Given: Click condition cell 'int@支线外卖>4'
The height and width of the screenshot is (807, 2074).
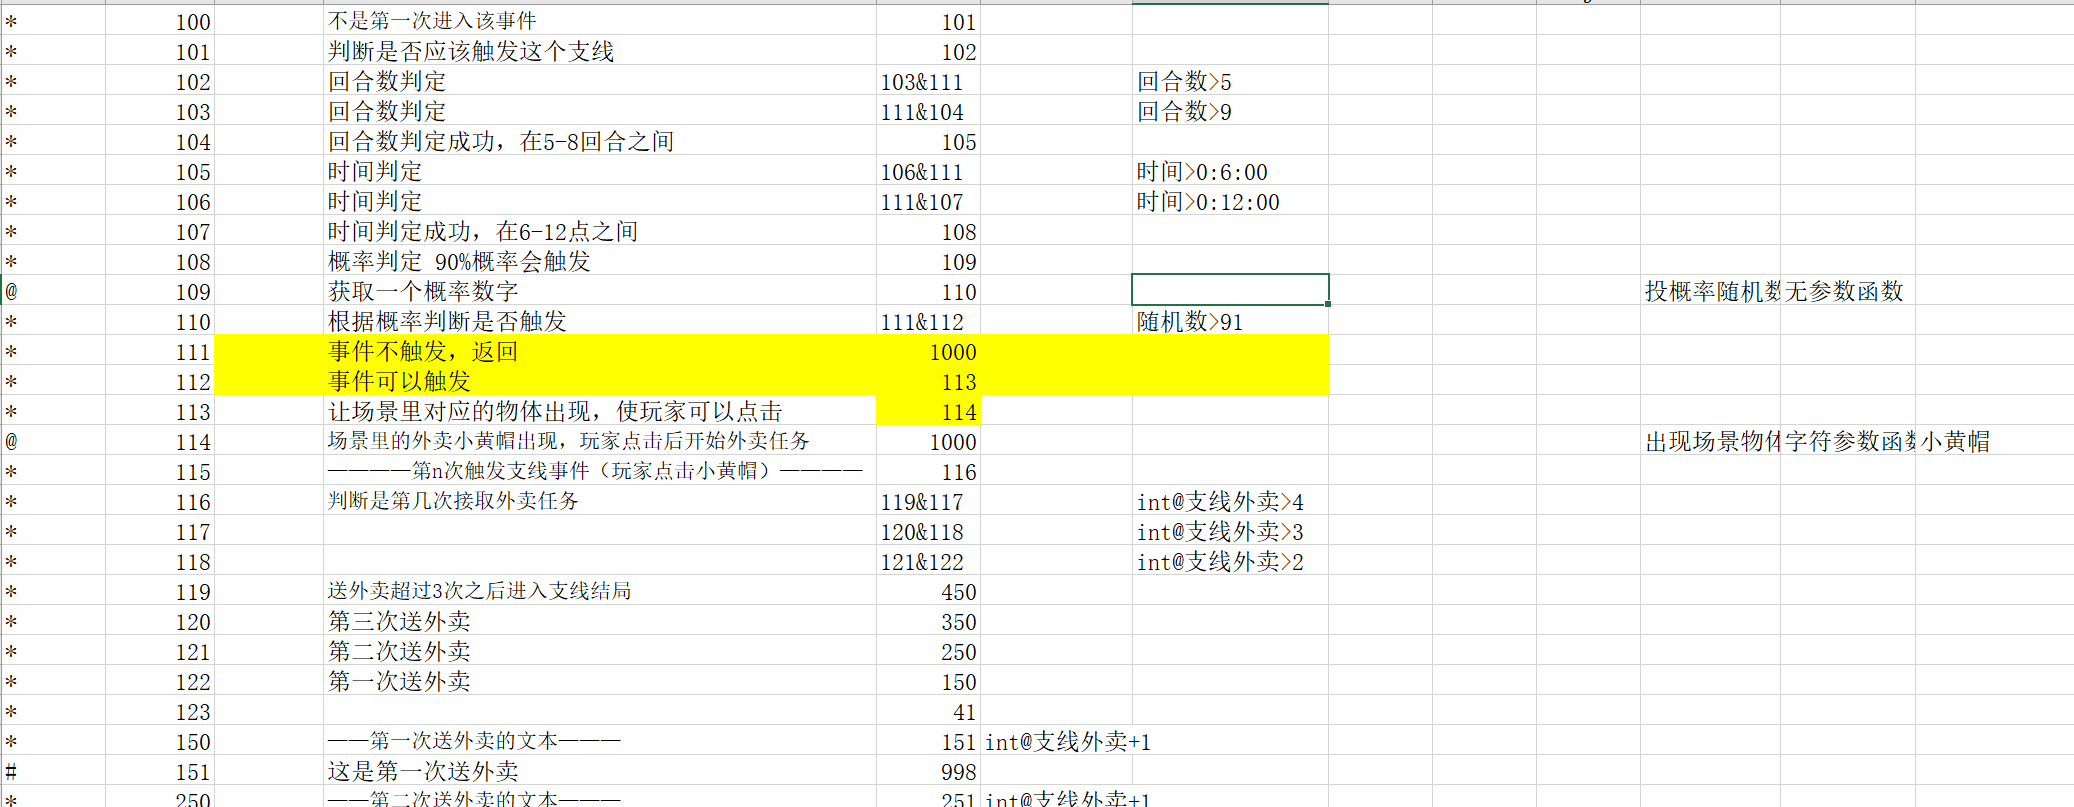Looking at the screenshot, I should (1230, 500).
